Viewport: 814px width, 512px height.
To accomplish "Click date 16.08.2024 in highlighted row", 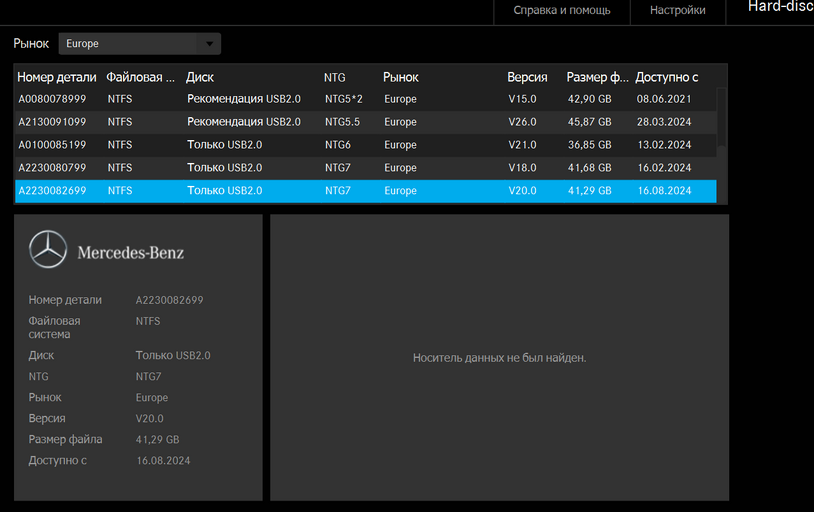I will 664,191.
